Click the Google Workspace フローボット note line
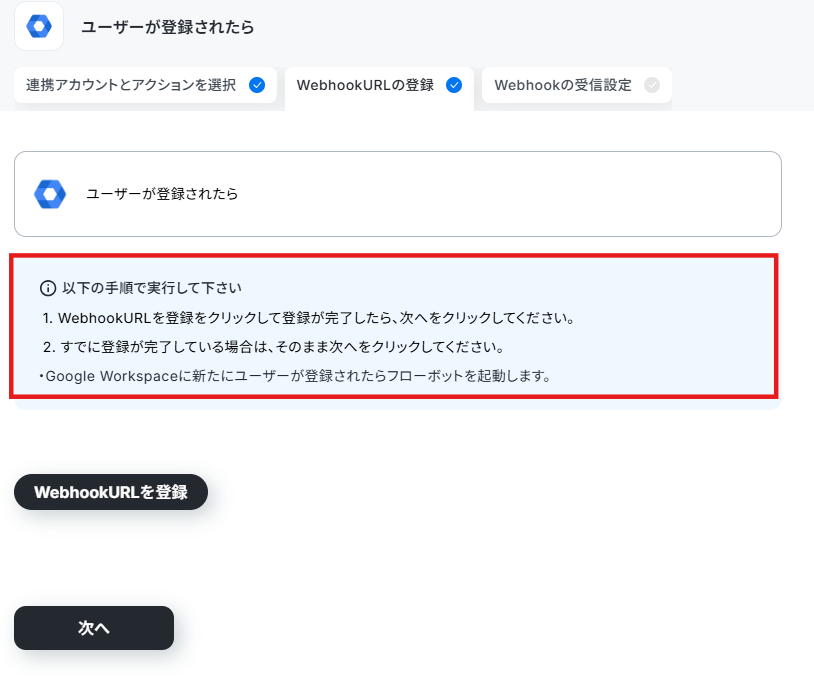The height and width of the screenshot is (682, 814). coord(295,376)
